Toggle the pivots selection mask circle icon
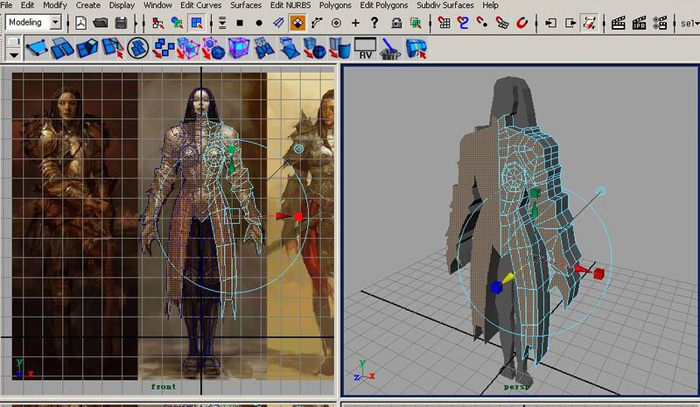Viewport: 700px width, 407px height. 337,23
